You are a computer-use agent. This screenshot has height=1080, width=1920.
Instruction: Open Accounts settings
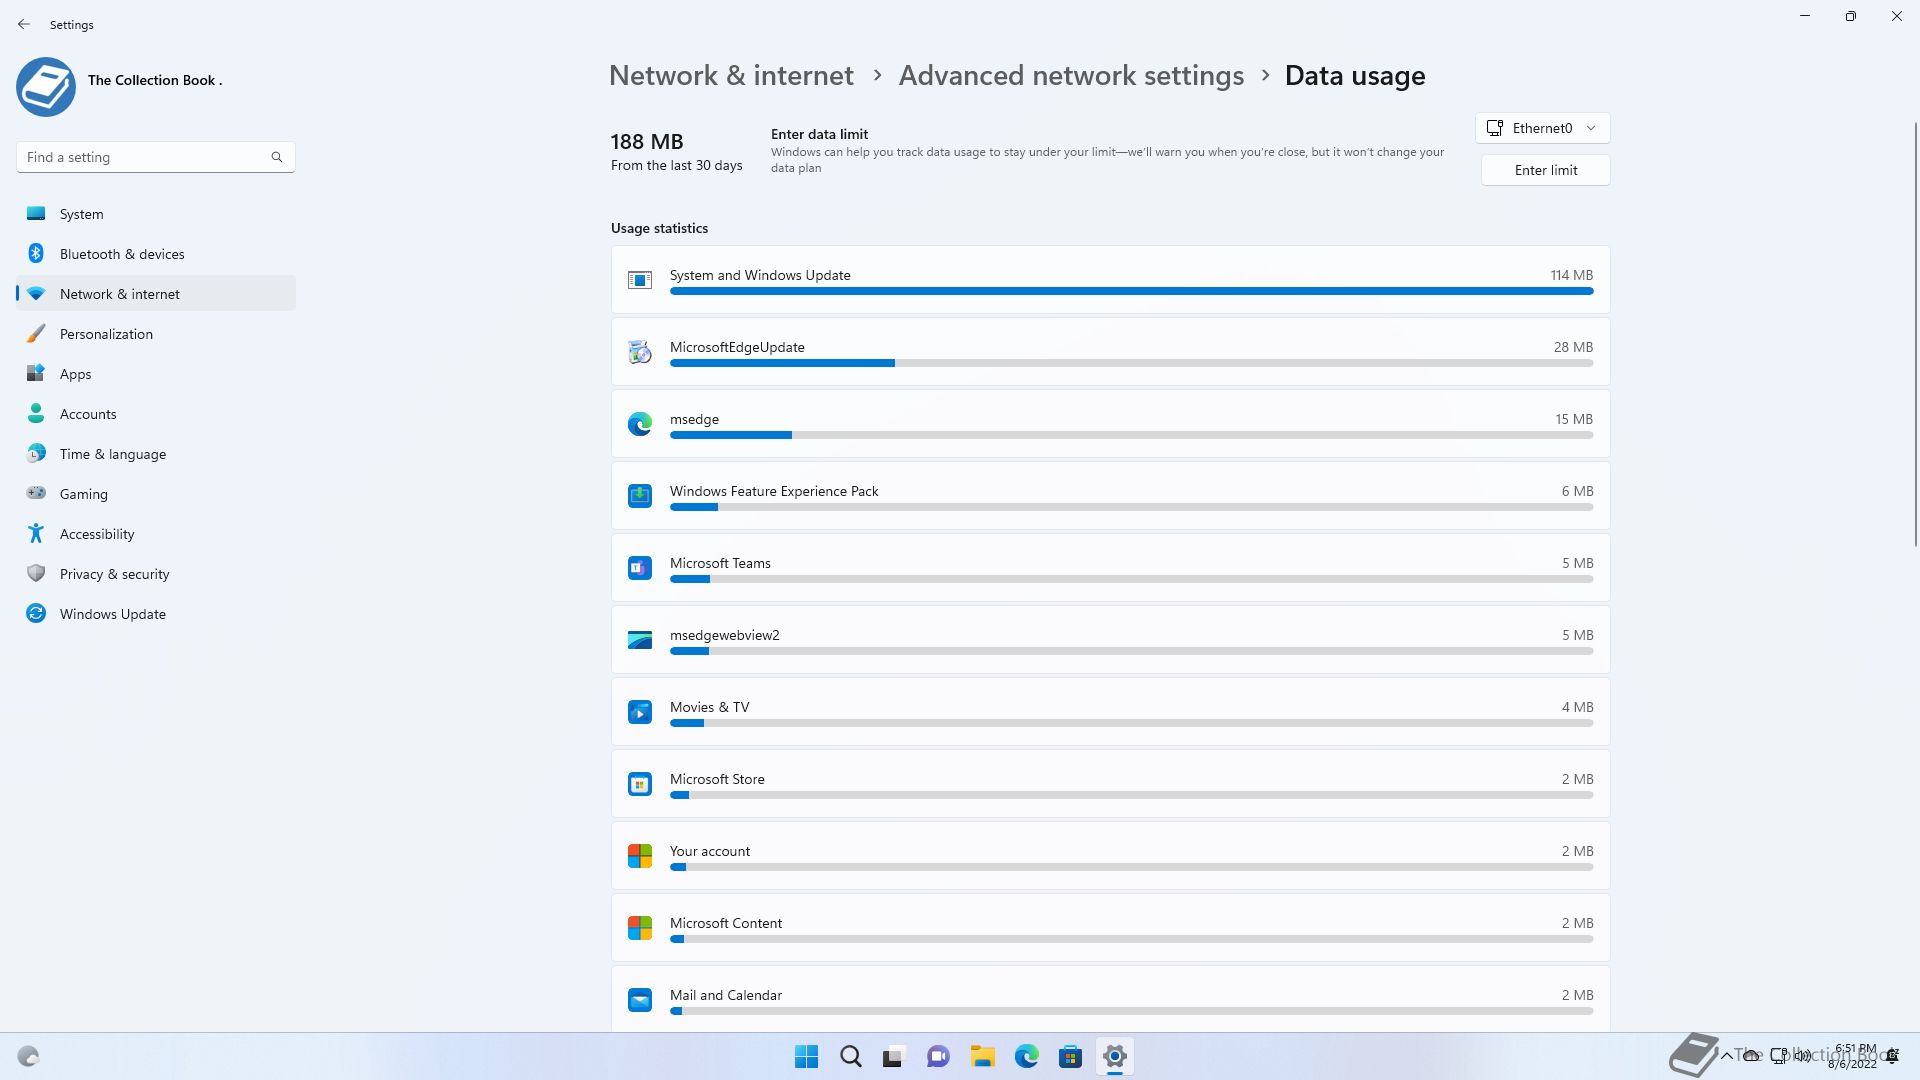(155, 414)
